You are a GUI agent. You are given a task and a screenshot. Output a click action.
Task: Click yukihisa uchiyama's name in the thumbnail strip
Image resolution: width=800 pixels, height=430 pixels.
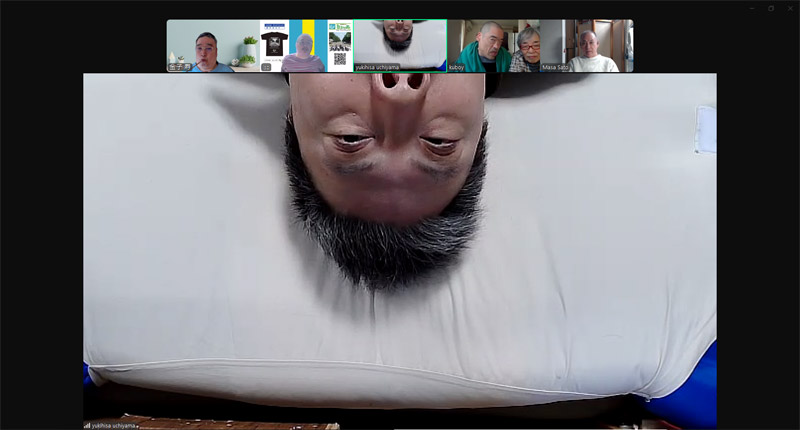click(377, 67)
